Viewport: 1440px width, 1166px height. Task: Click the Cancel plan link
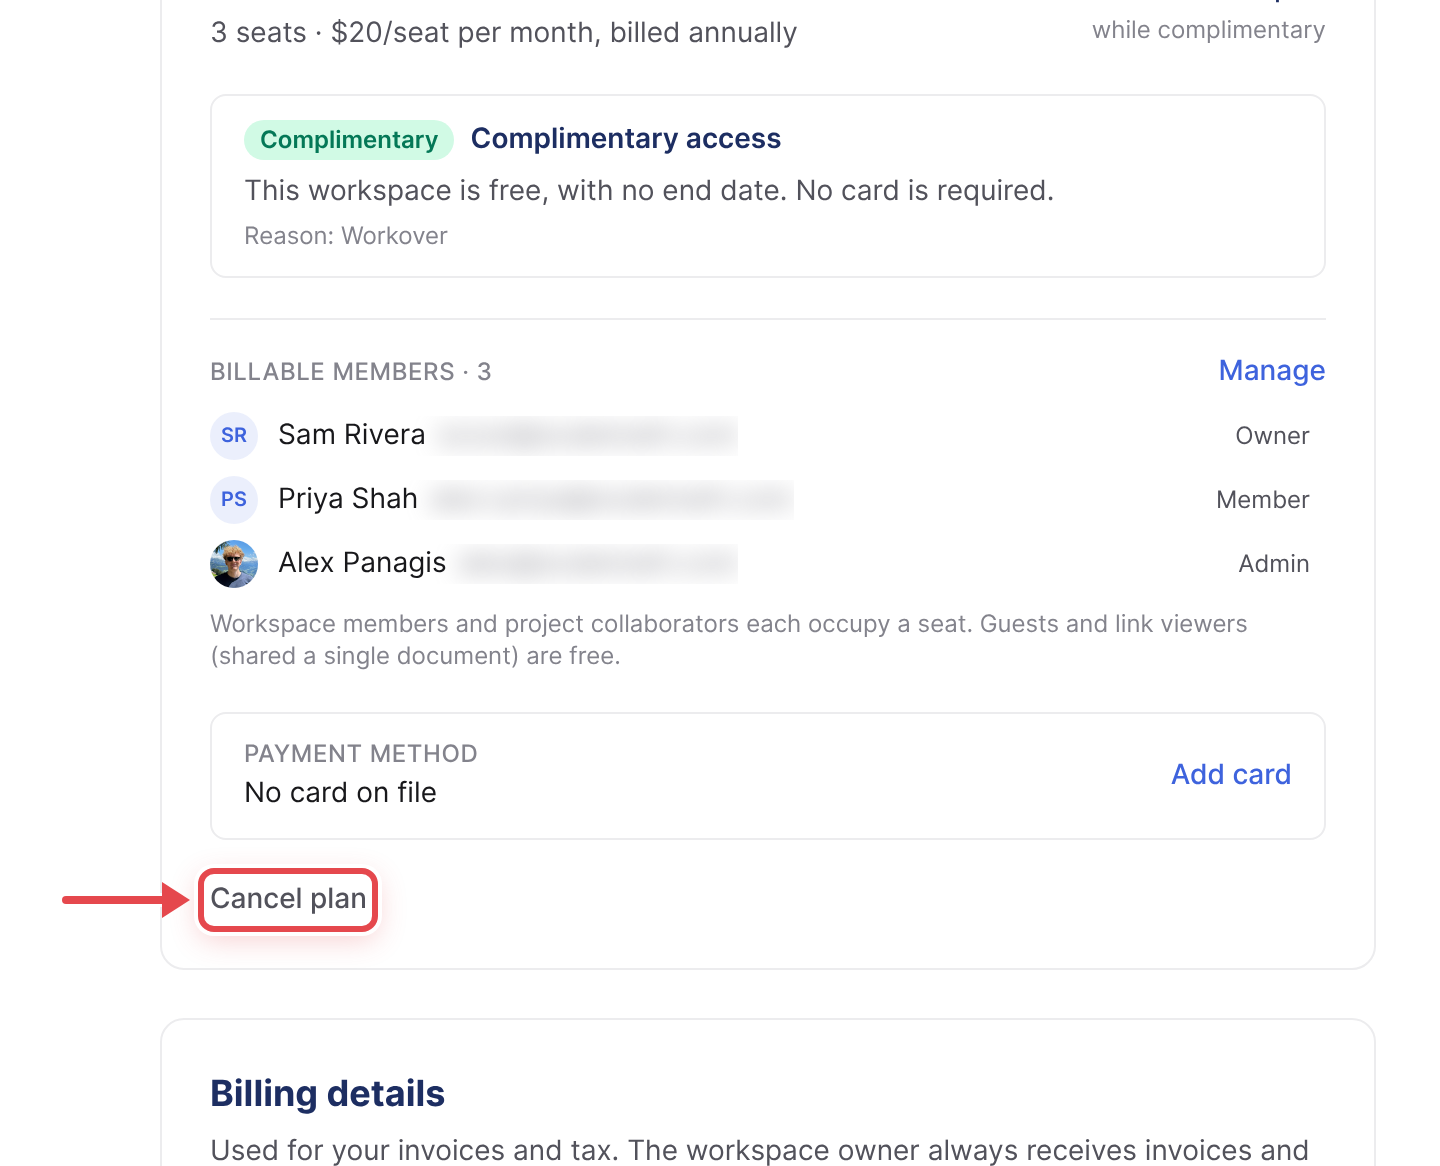pyautogui.click(x=288, y=899)
